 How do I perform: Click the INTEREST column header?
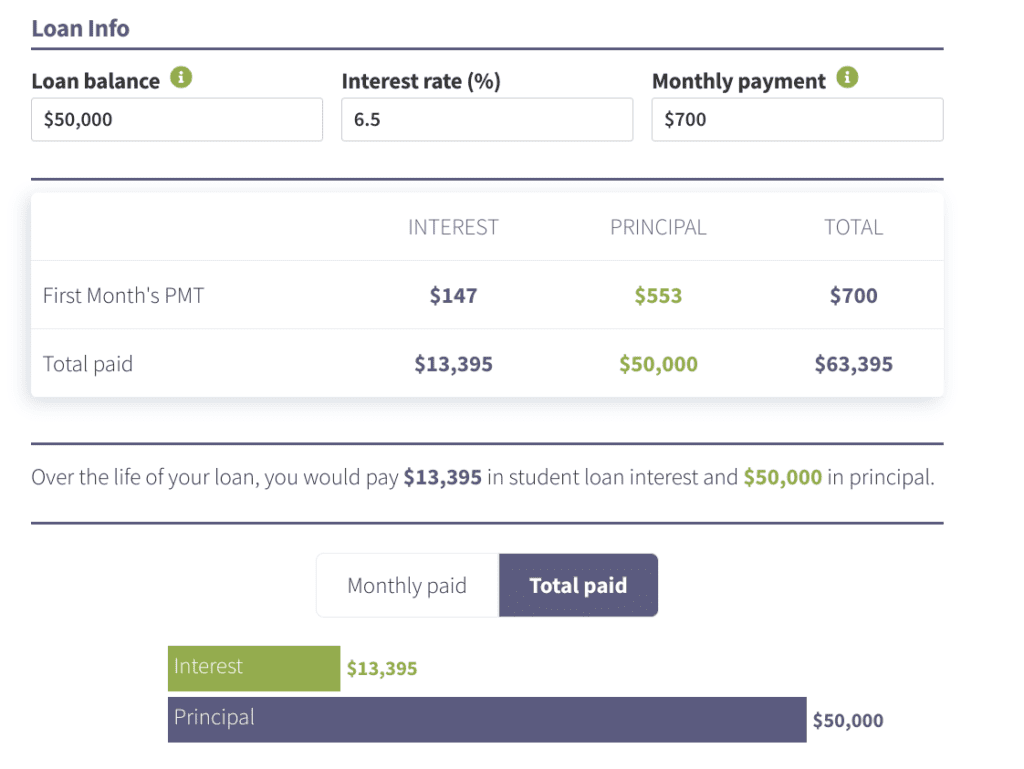[453, 227]
